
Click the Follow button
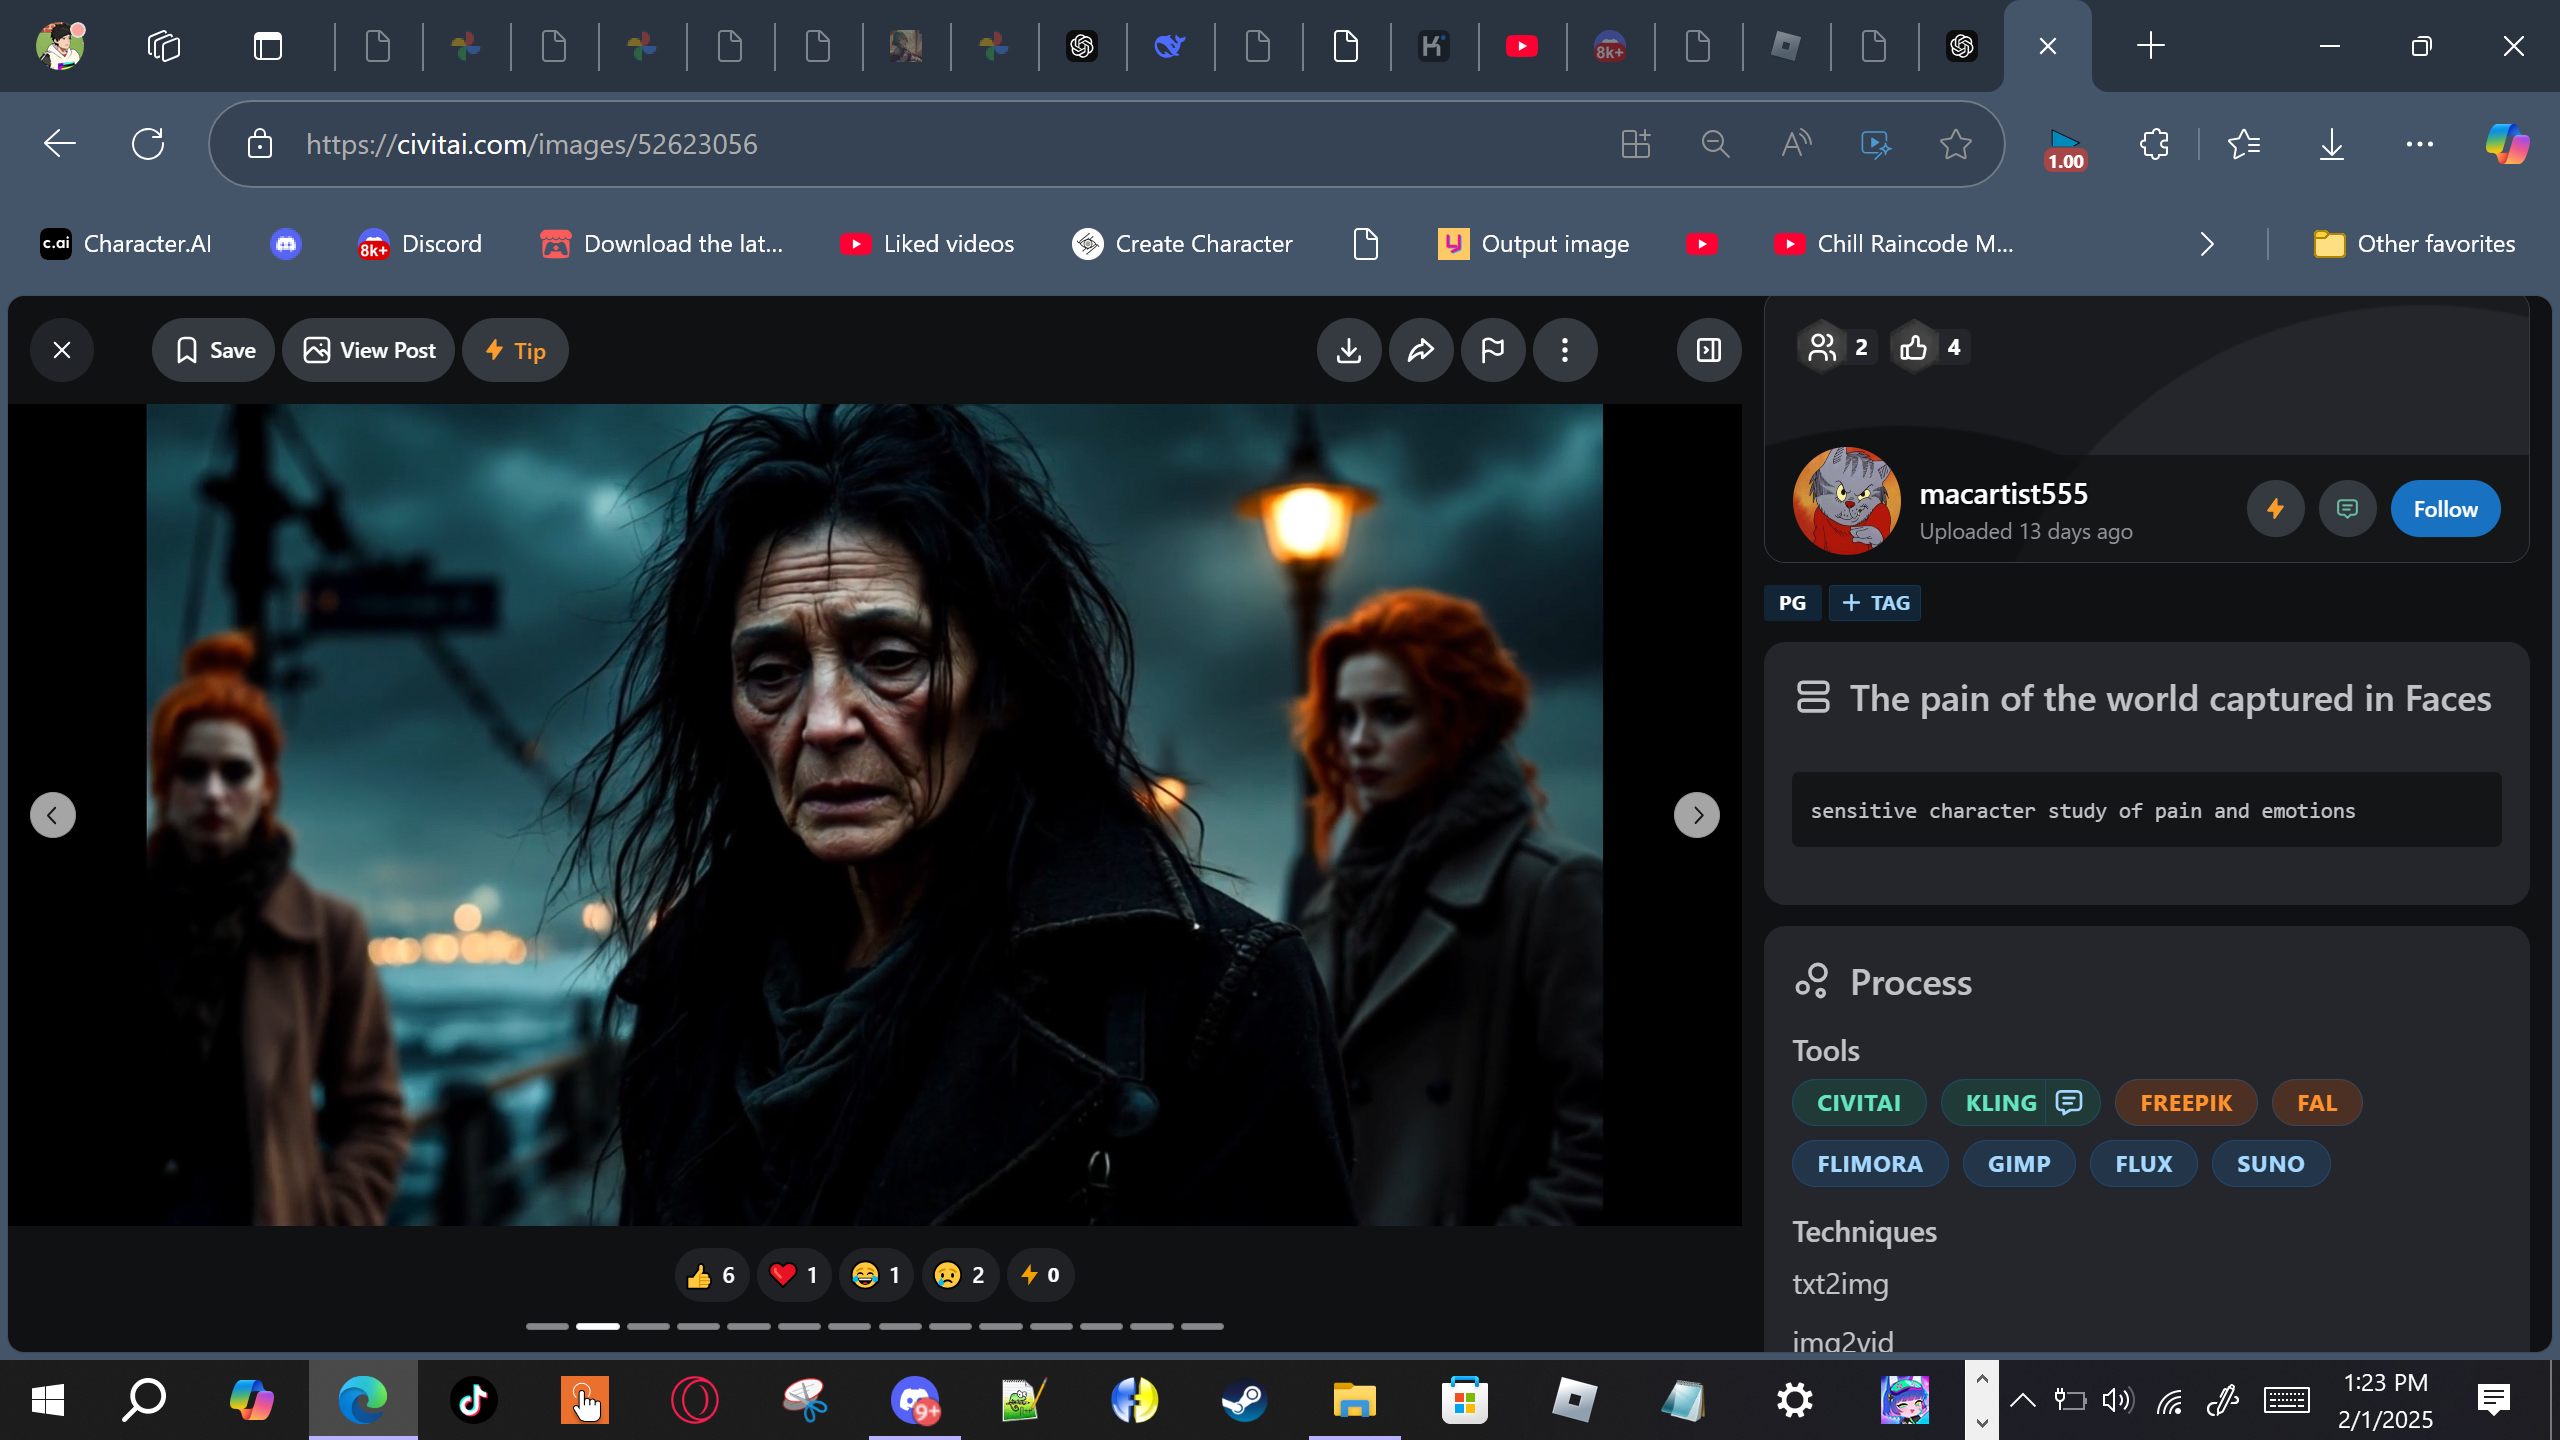pyautogui.click(x=2445, y=509)
